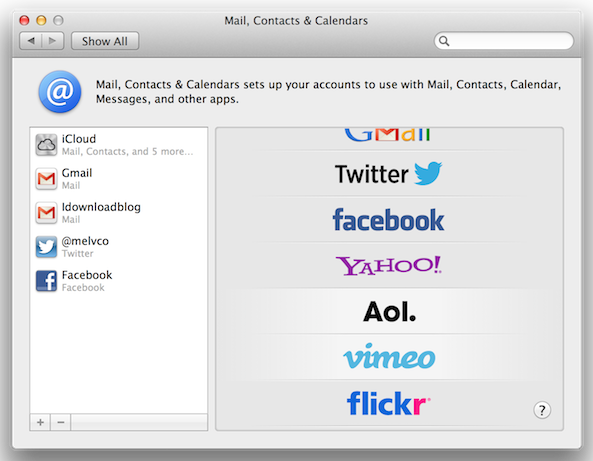Viewport: 593px width, 461px height.
Task: Pick the Aol. account option
Action: 389,311
